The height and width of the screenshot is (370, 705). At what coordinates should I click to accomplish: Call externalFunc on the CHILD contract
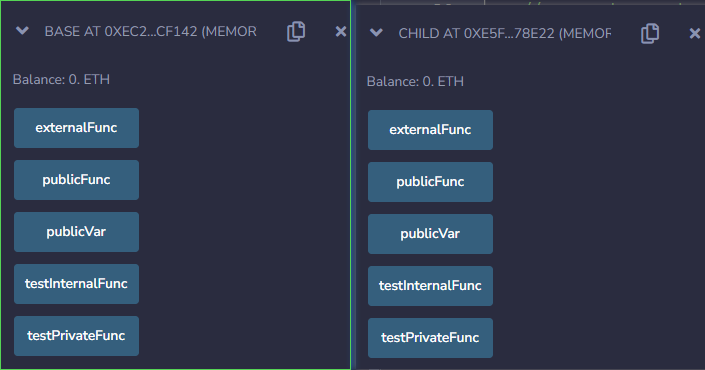[x=430, y=130]
